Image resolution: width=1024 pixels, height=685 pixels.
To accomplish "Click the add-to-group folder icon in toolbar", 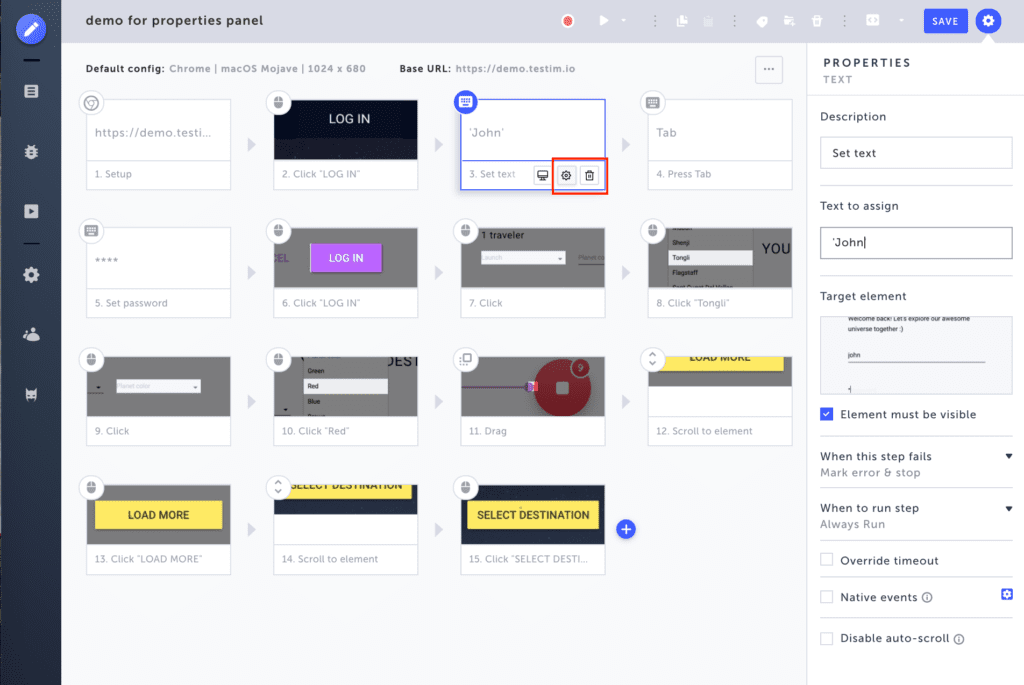I will 789,21.
